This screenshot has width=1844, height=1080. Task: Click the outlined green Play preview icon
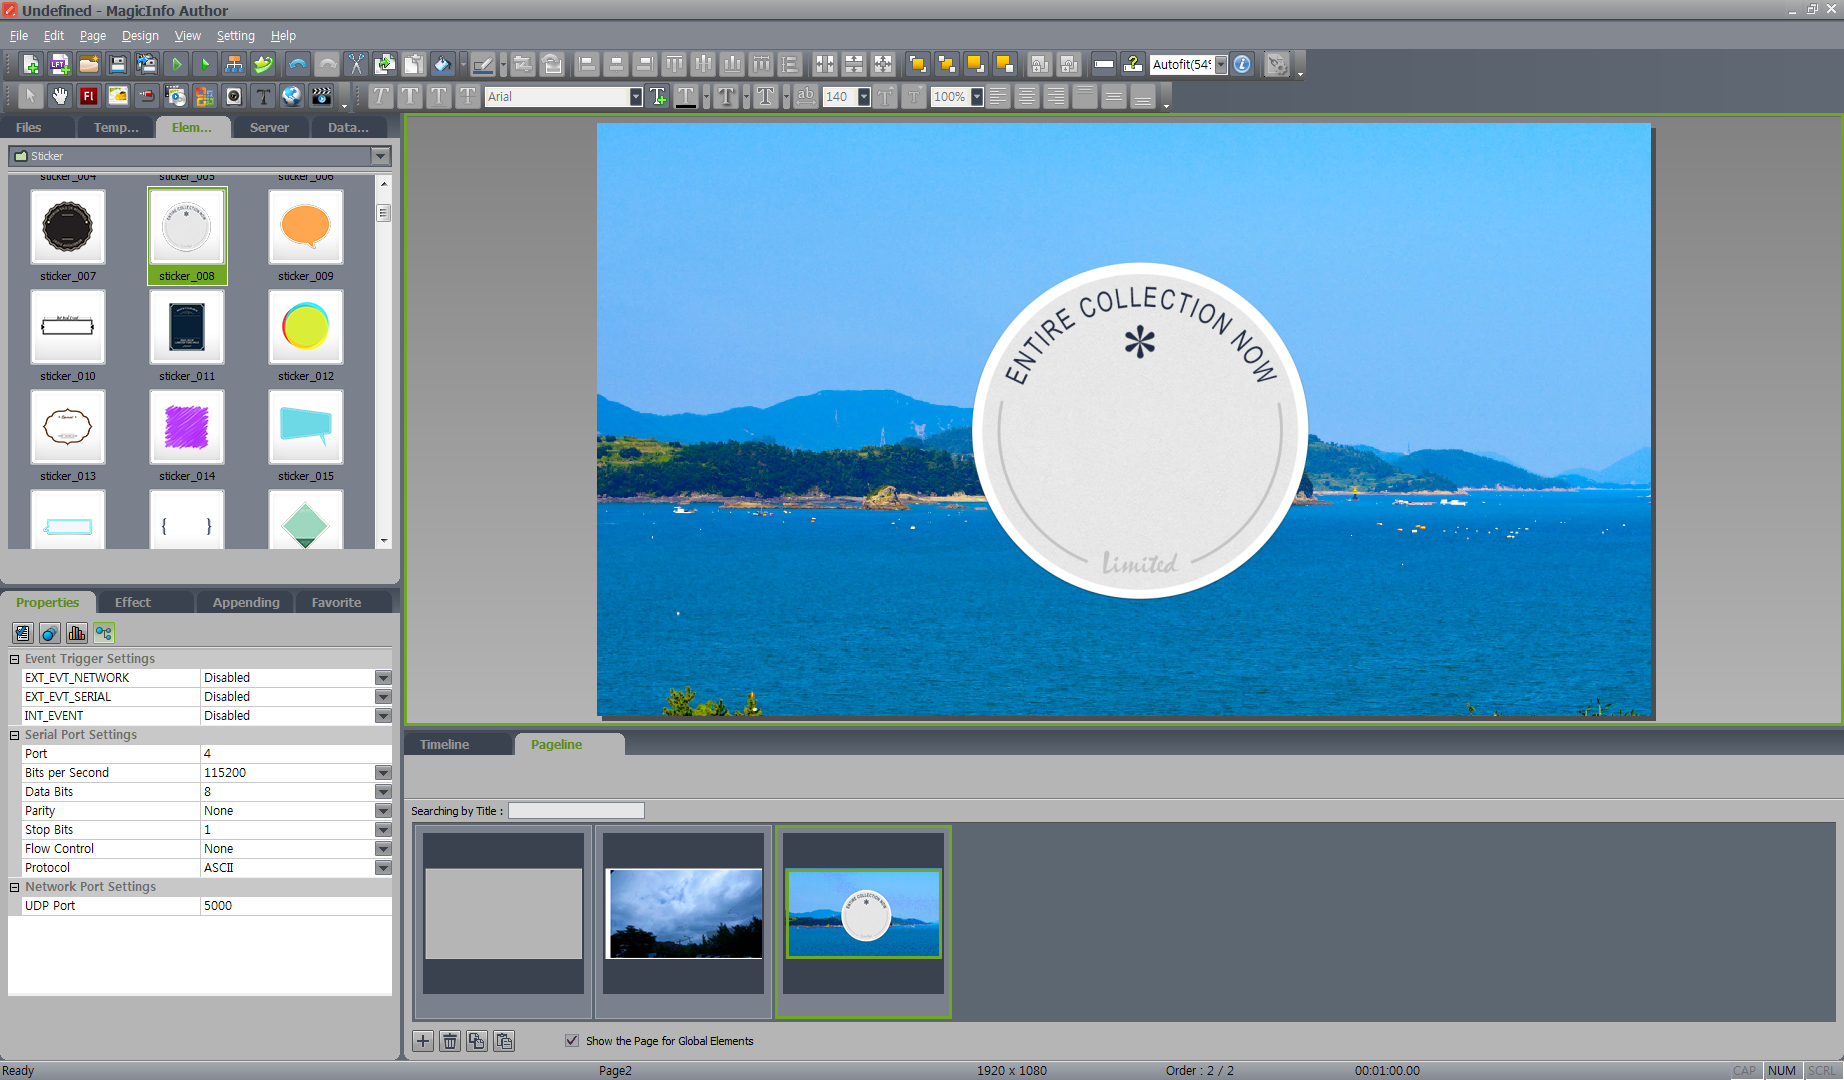(176, 65)
